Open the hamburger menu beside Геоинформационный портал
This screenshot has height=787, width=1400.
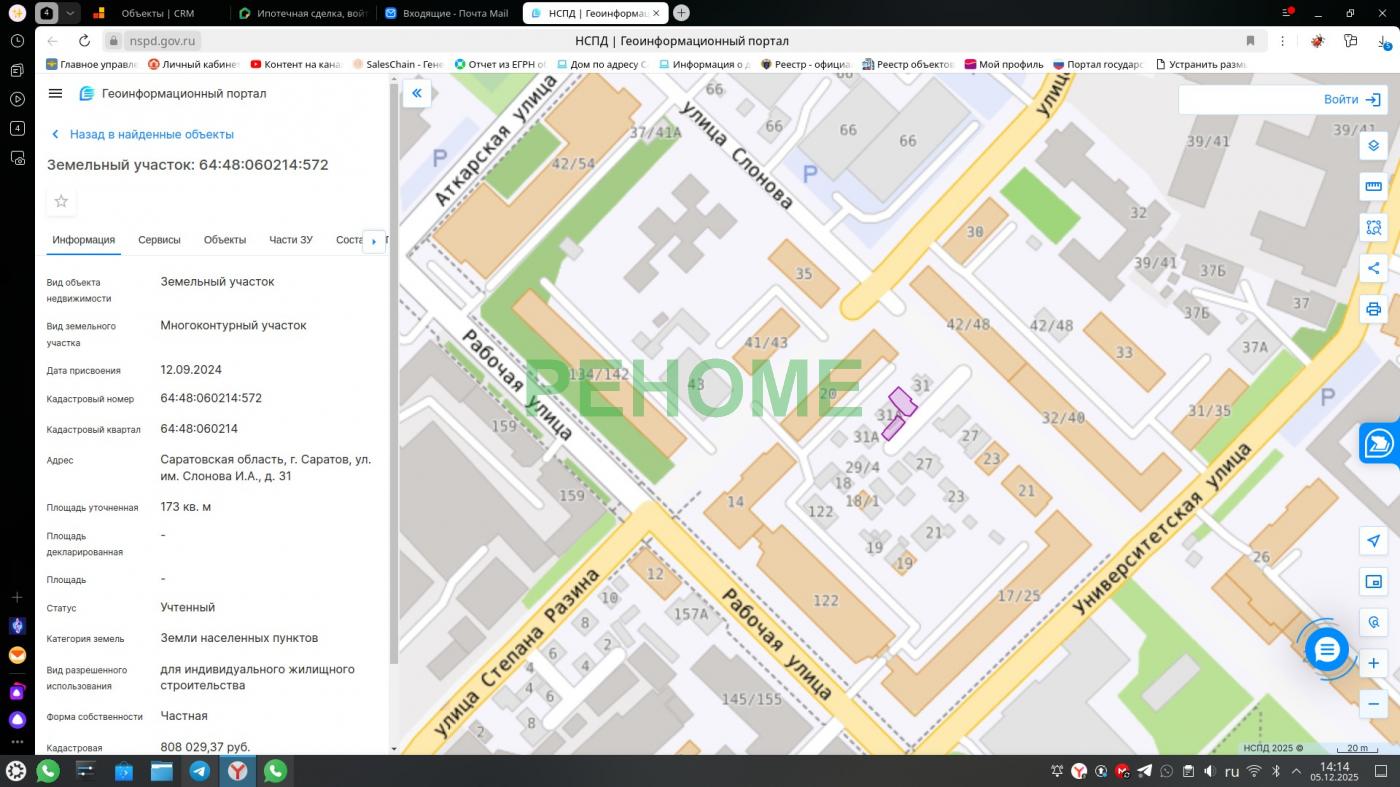pyautogui.click(x=55, y=93)
